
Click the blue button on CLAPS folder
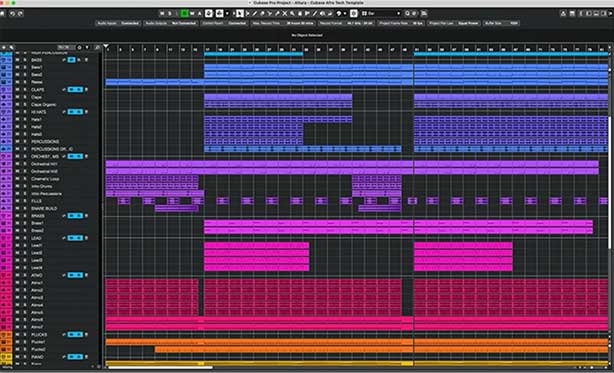[x=75, y=90]
